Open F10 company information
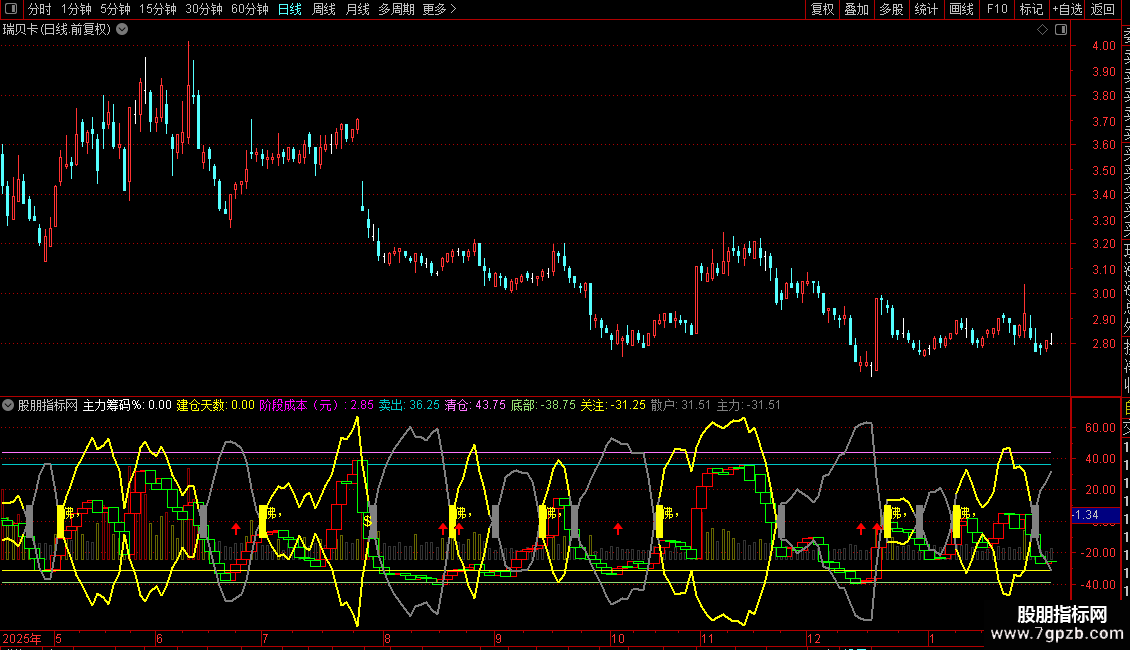Viewport: 1130px width, 650px height. point(997,9)
